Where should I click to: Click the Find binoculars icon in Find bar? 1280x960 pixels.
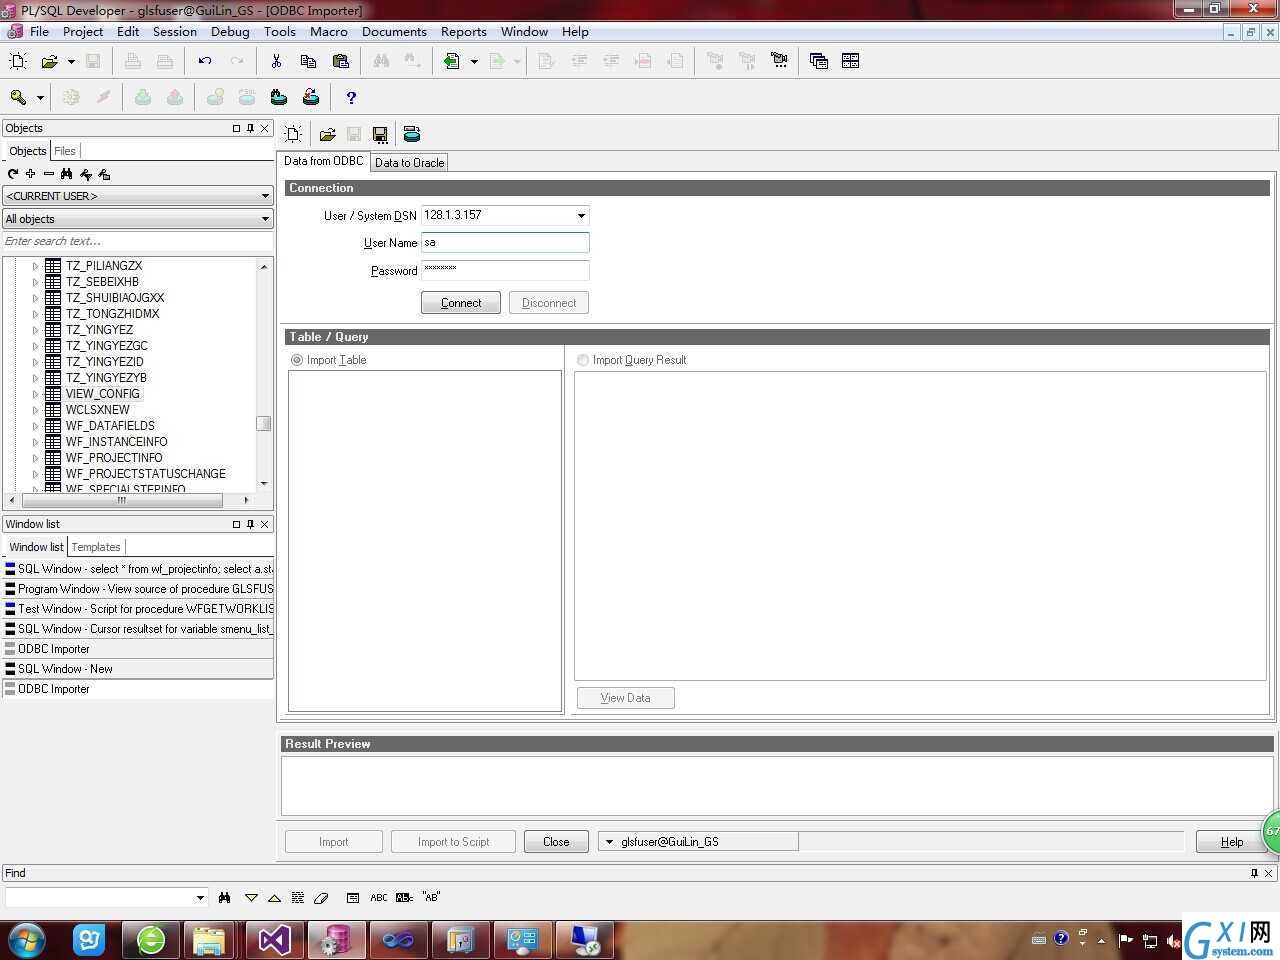224,898
